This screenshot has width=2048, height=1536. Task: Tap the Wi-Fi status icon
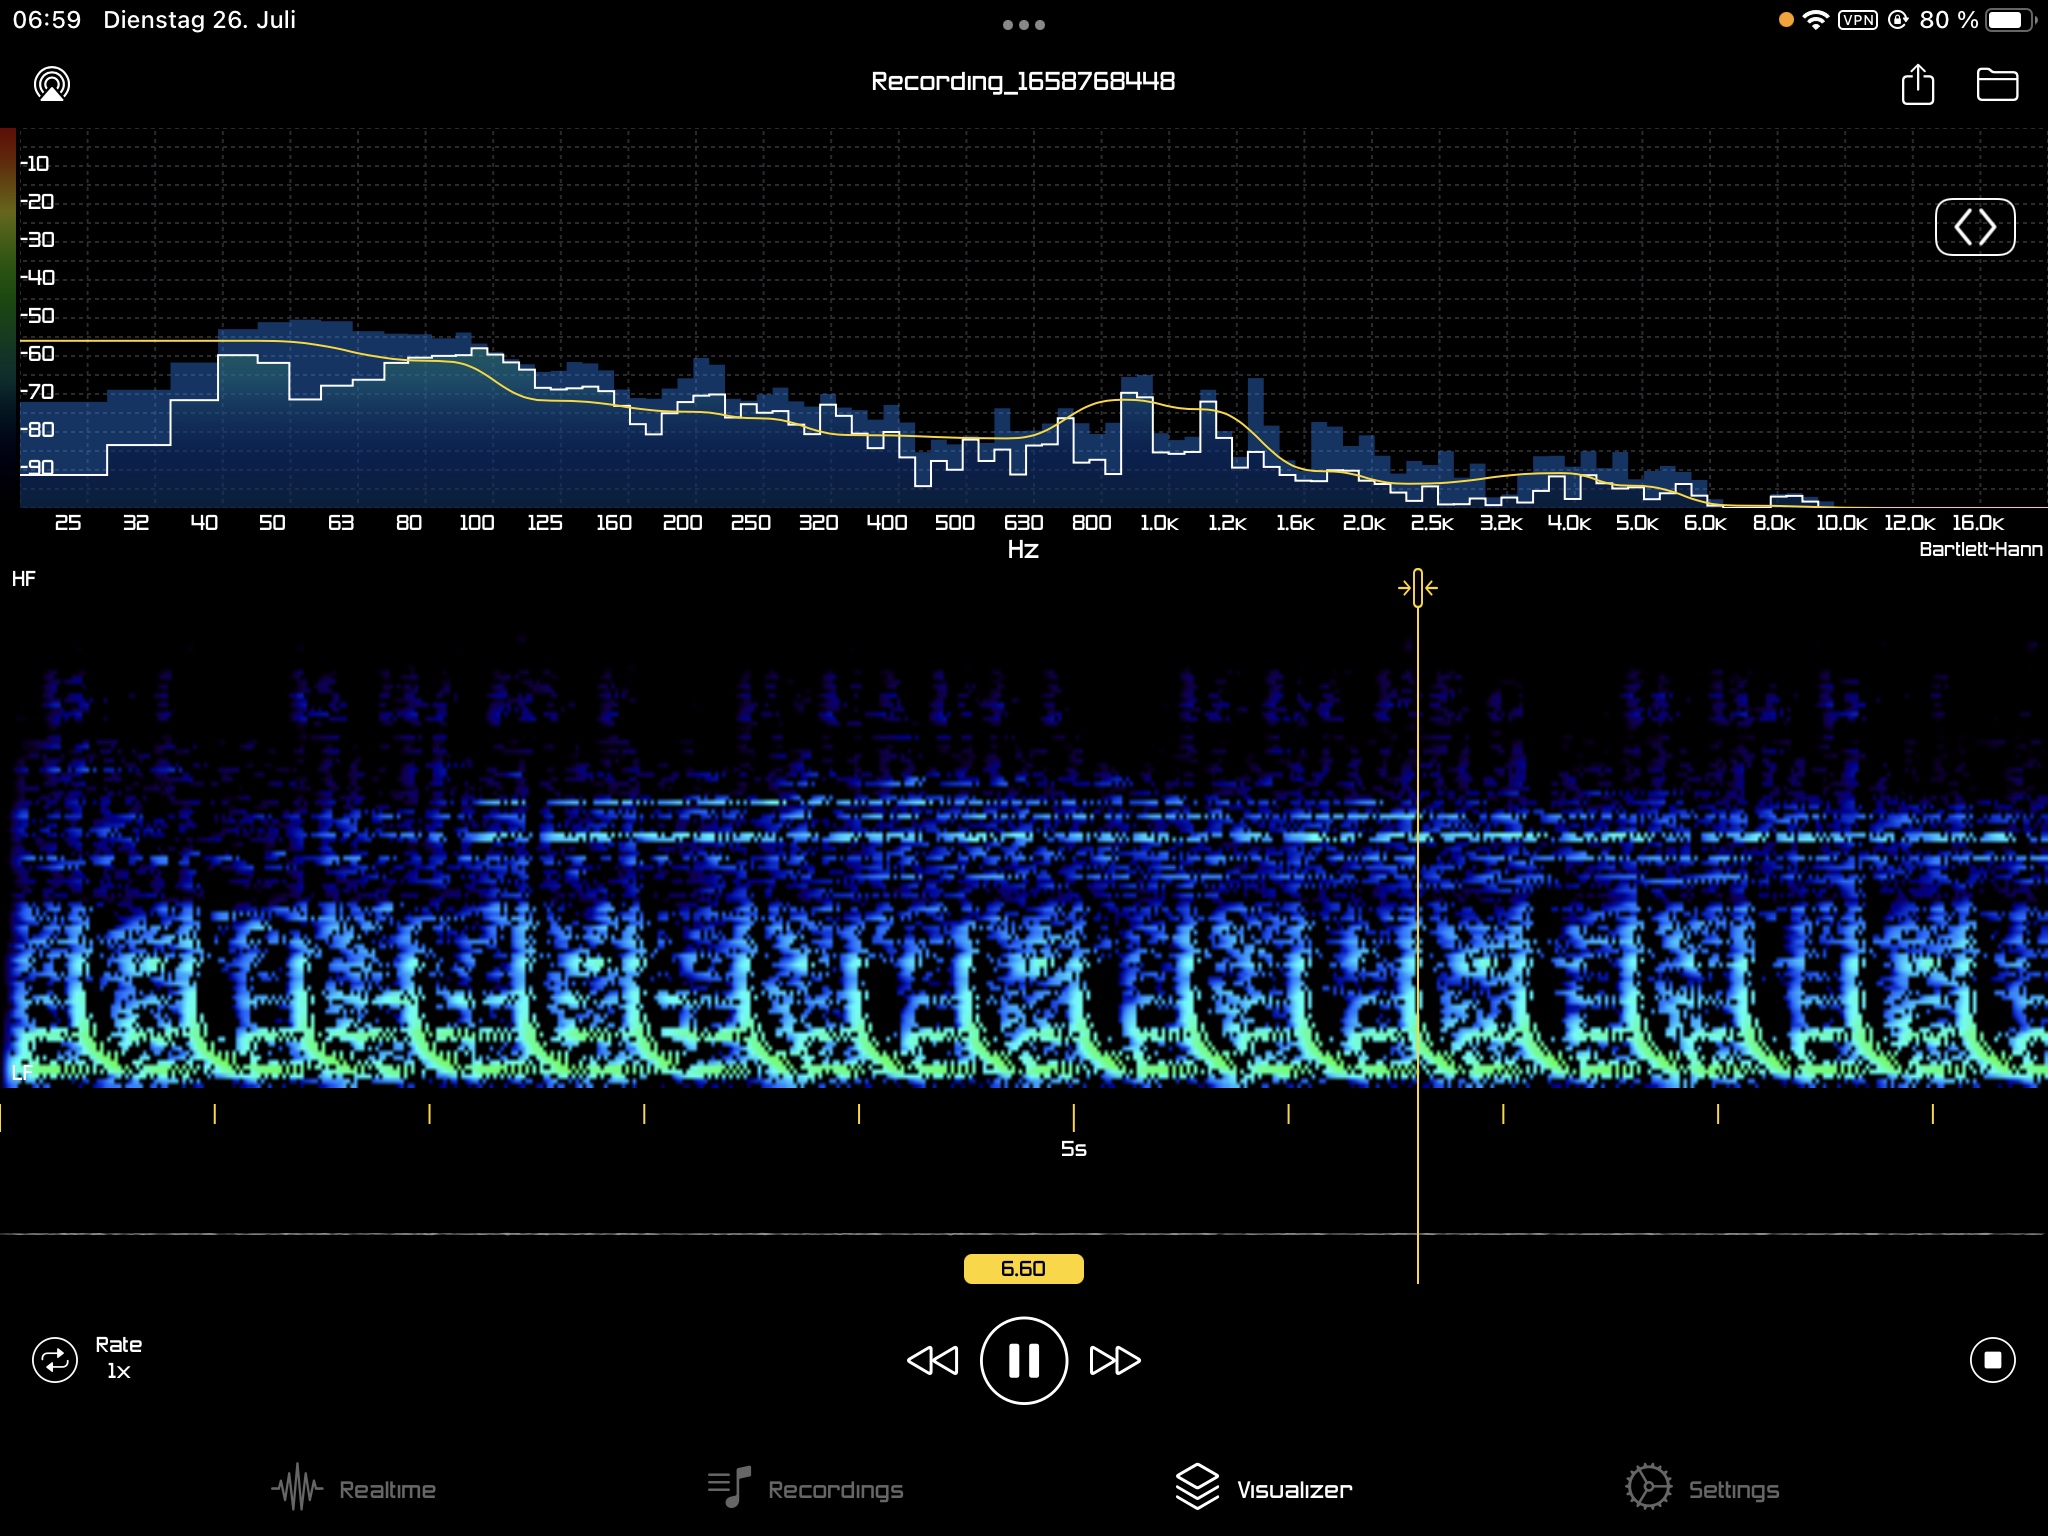tap(1815, 20)
